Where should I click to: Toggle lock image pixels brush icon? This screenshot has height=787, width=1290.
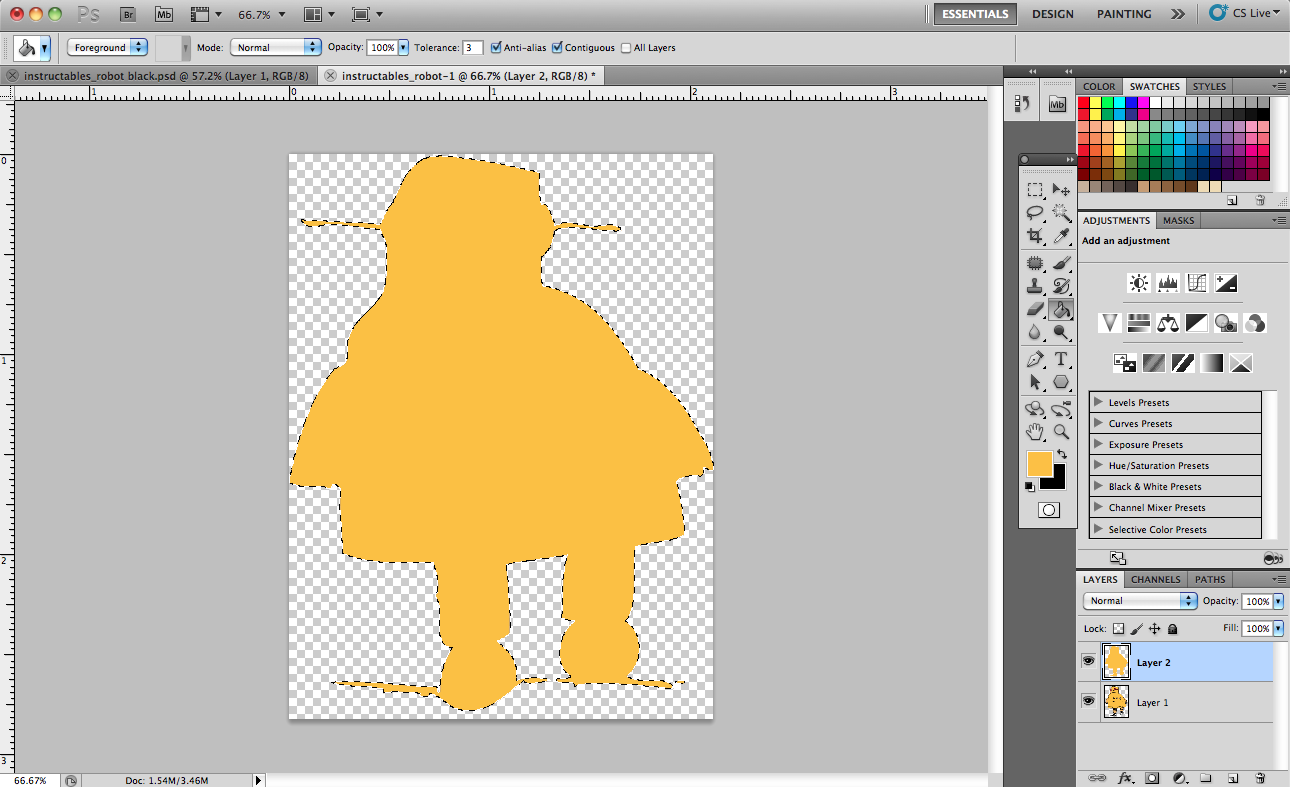[1136, 629]
